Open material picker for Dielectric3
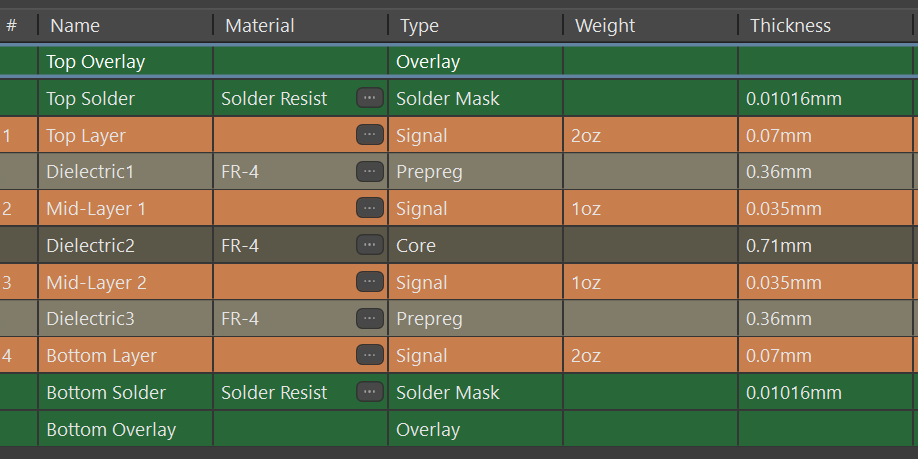This screenshot has height=459, width=918. [x=369, y=318]
